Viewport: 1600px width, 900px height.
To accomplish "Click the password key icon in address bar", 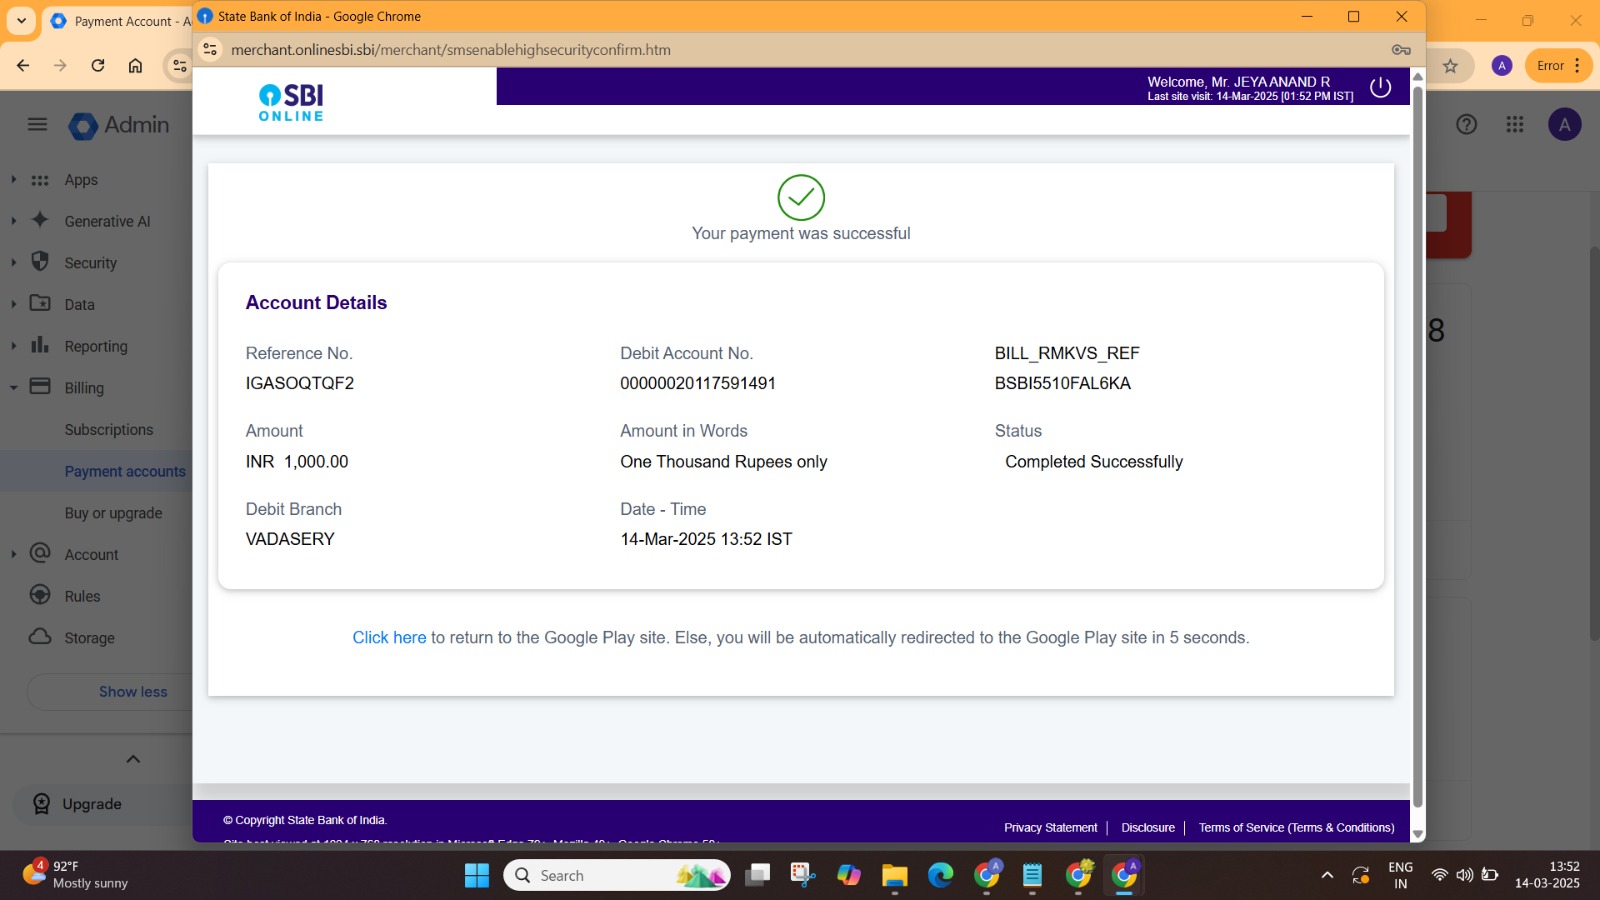I will 1401,50.
